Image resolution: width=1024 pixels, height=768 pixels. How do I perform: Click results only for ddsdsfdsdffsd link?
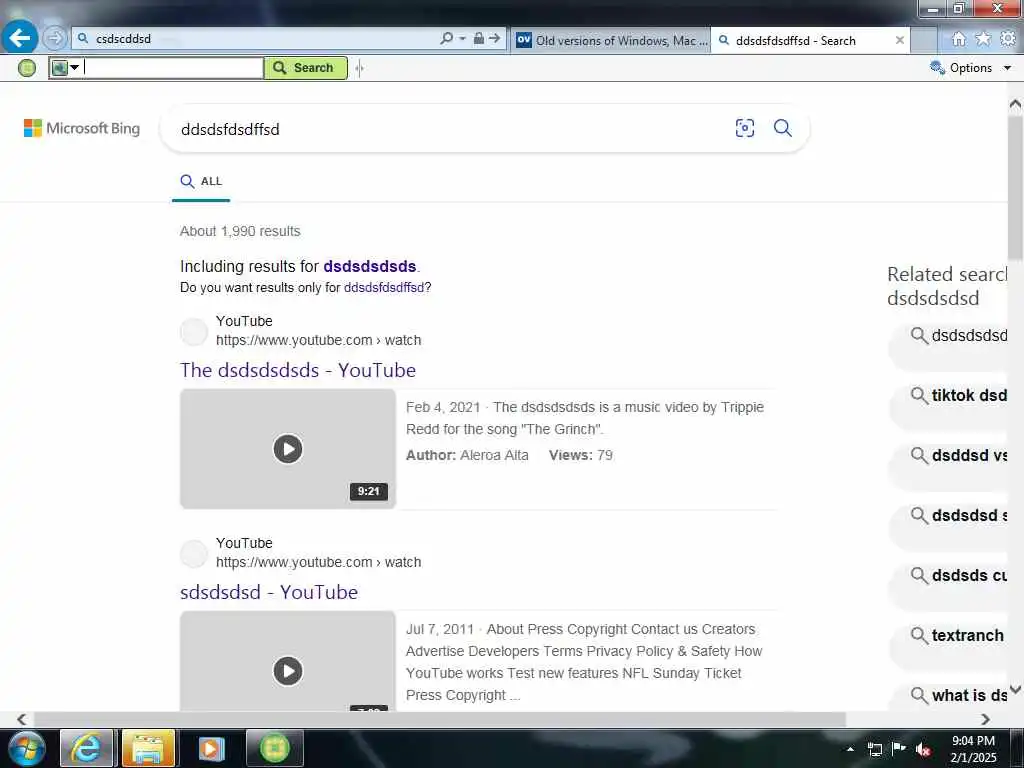point(384,287)
